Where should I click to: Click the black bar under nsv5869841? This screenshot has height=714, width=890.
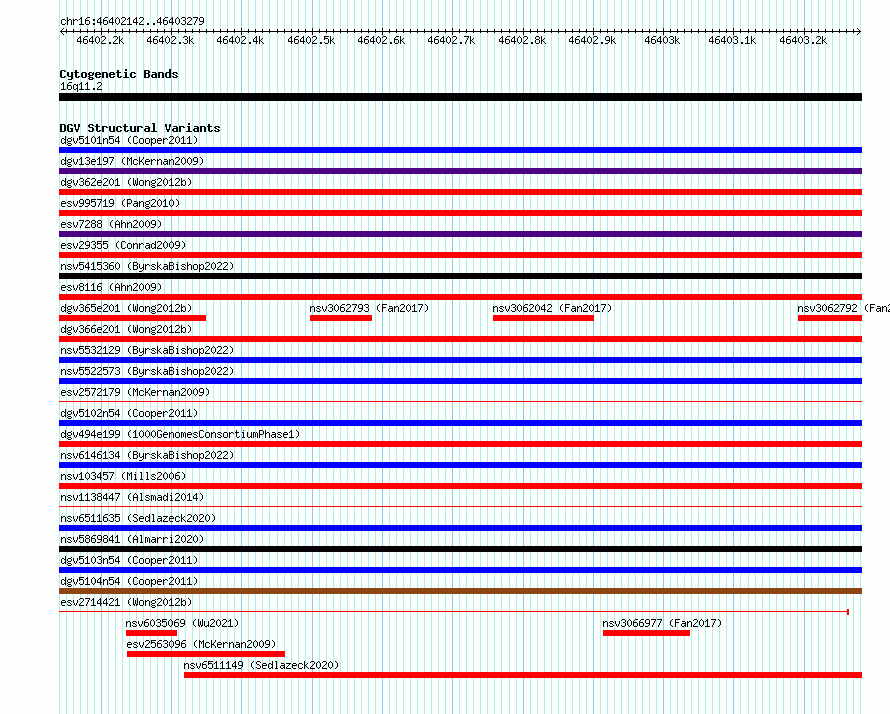click(460, 549)
